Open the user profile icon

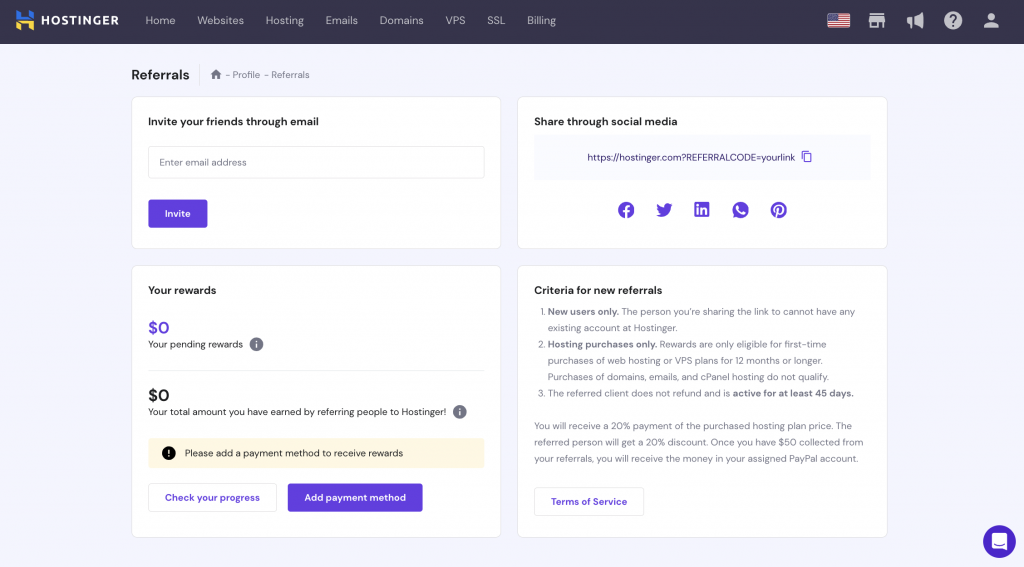pos(991,20)
